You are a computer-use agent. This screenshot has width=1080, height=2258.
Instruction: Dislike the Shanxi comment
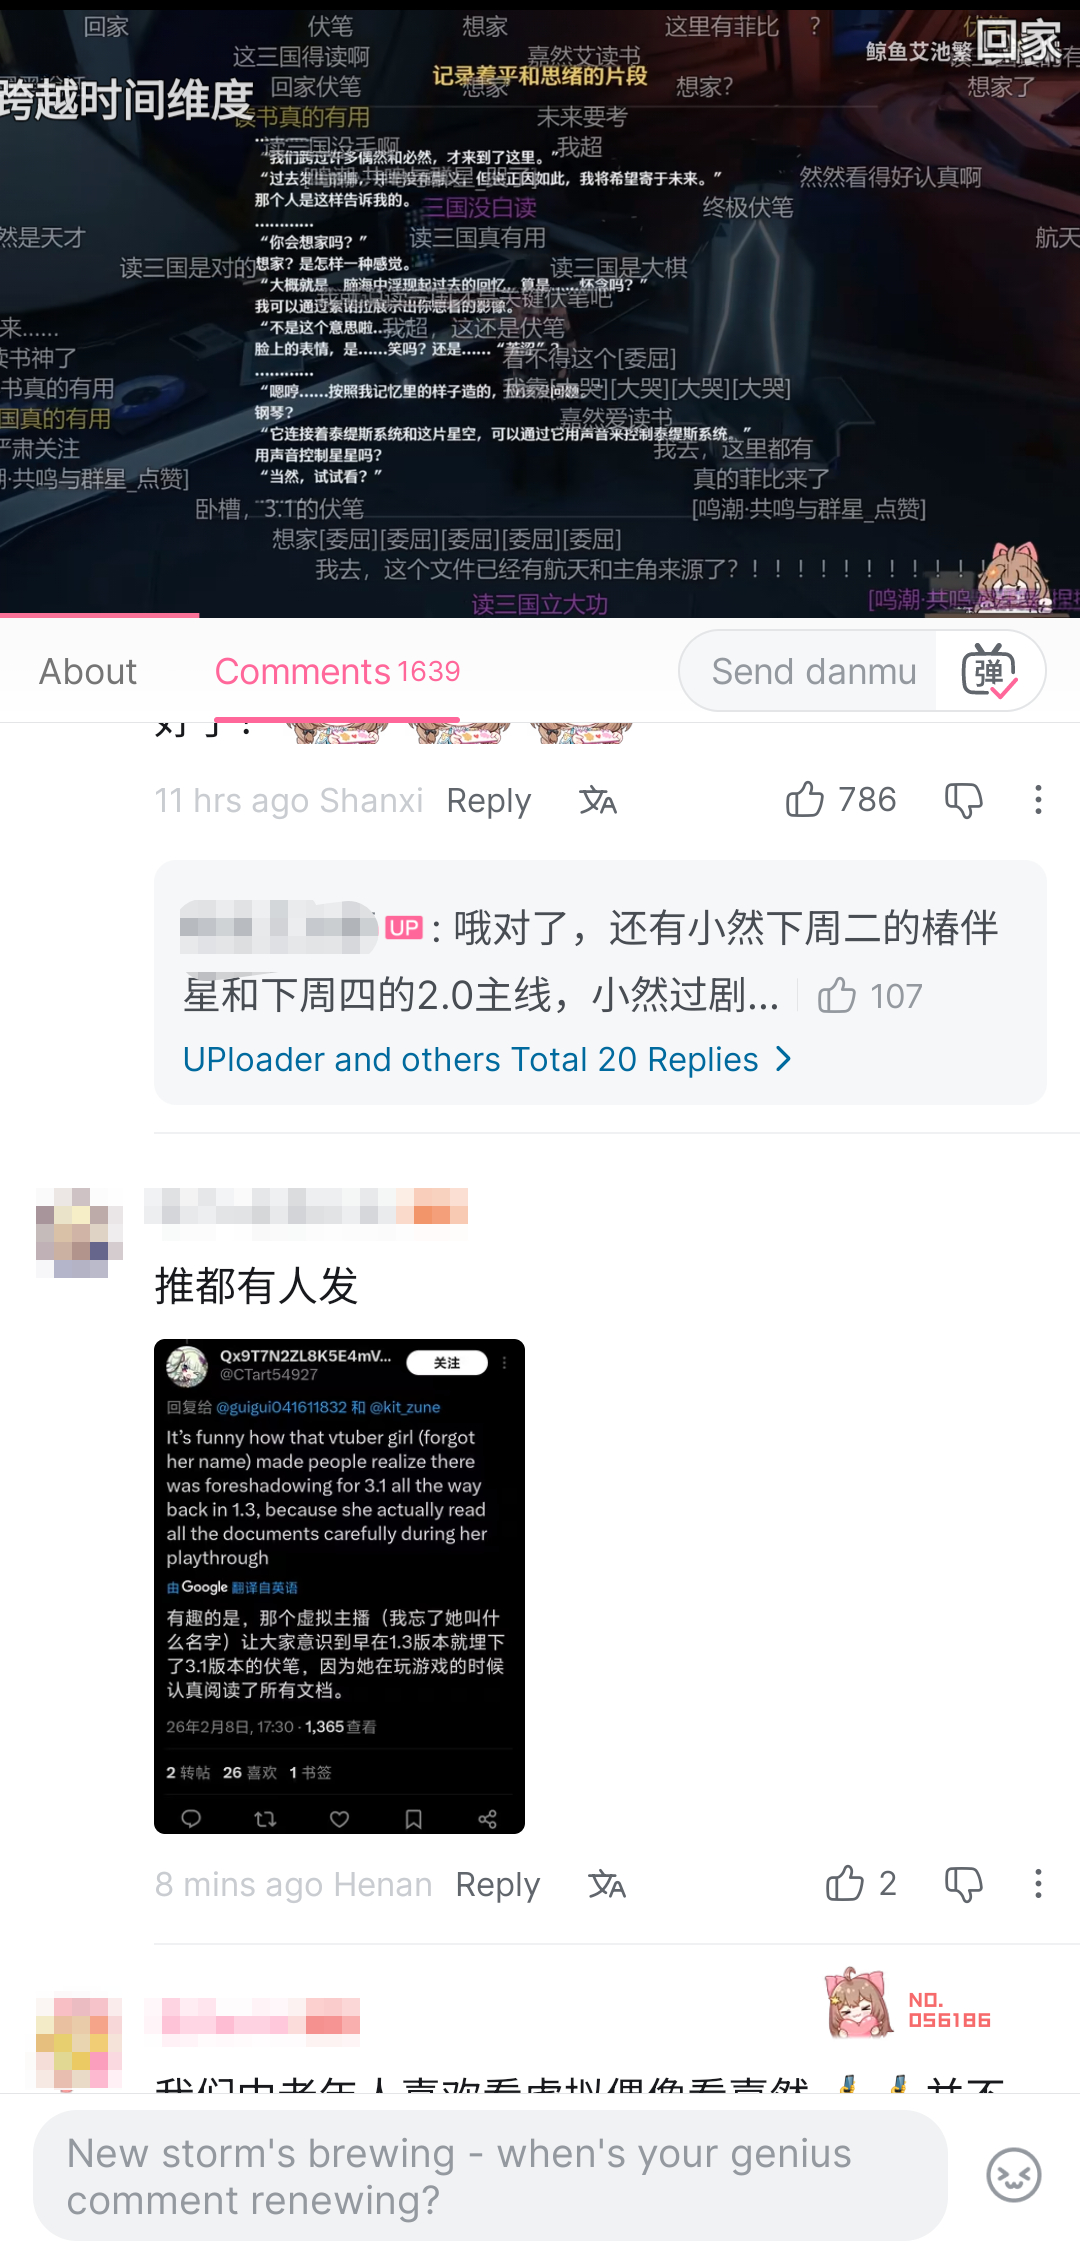pyautogui.click(x=964, y=800)
